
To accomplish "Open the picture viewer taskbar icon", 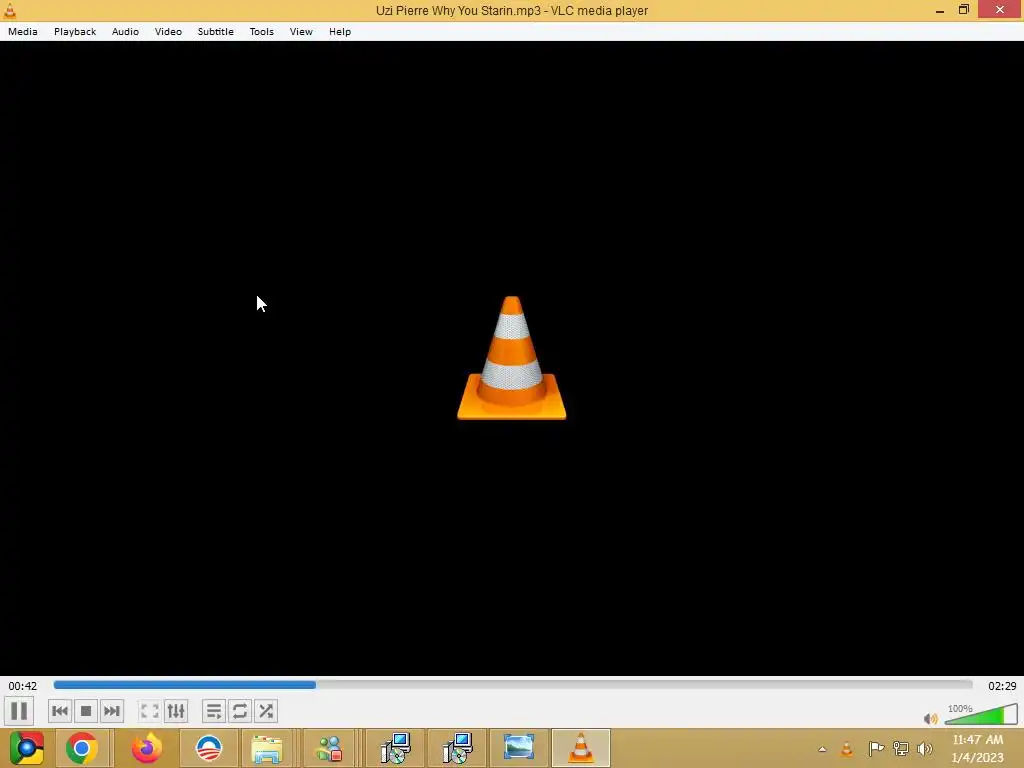I will 519,748.
